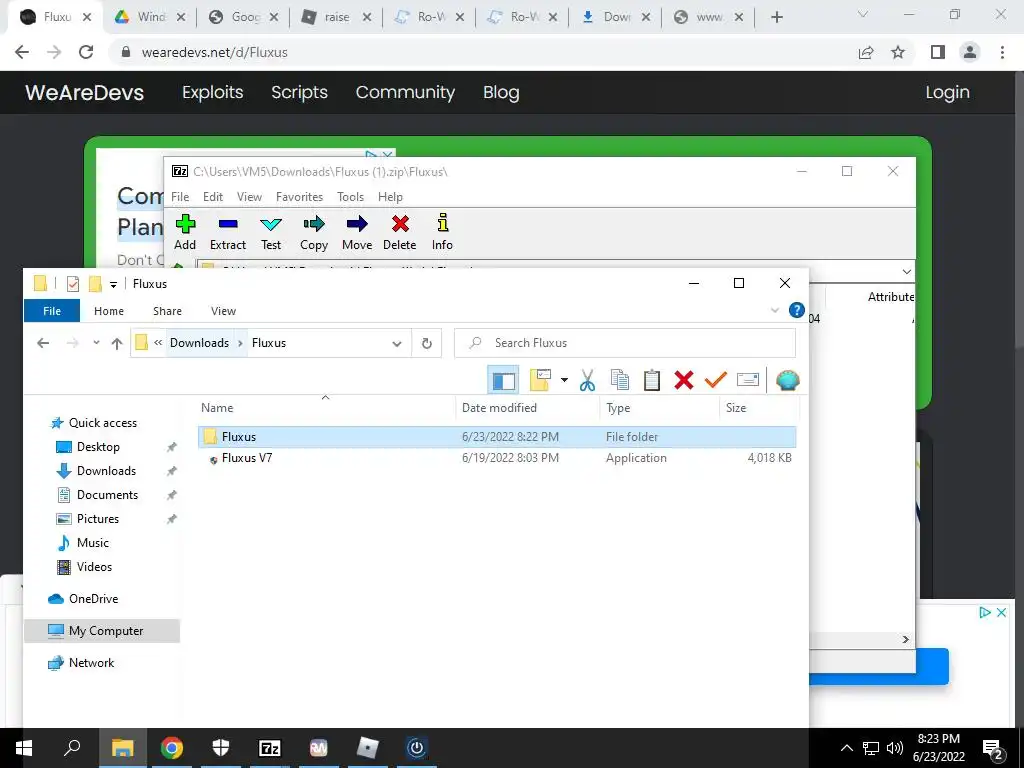Screen dimensions: 1024x768
Task: Click the Rename icon in Explorer toolbar
Action: (748, 380)
